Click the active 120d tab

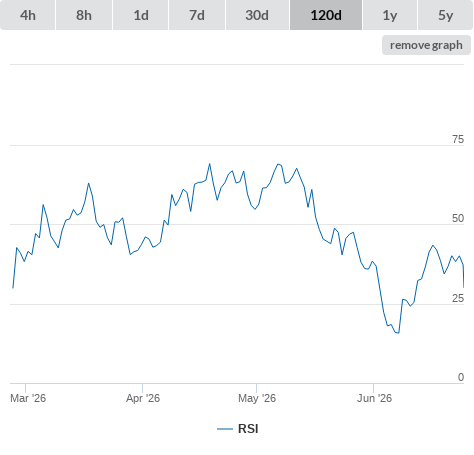(x=326, y=15)
